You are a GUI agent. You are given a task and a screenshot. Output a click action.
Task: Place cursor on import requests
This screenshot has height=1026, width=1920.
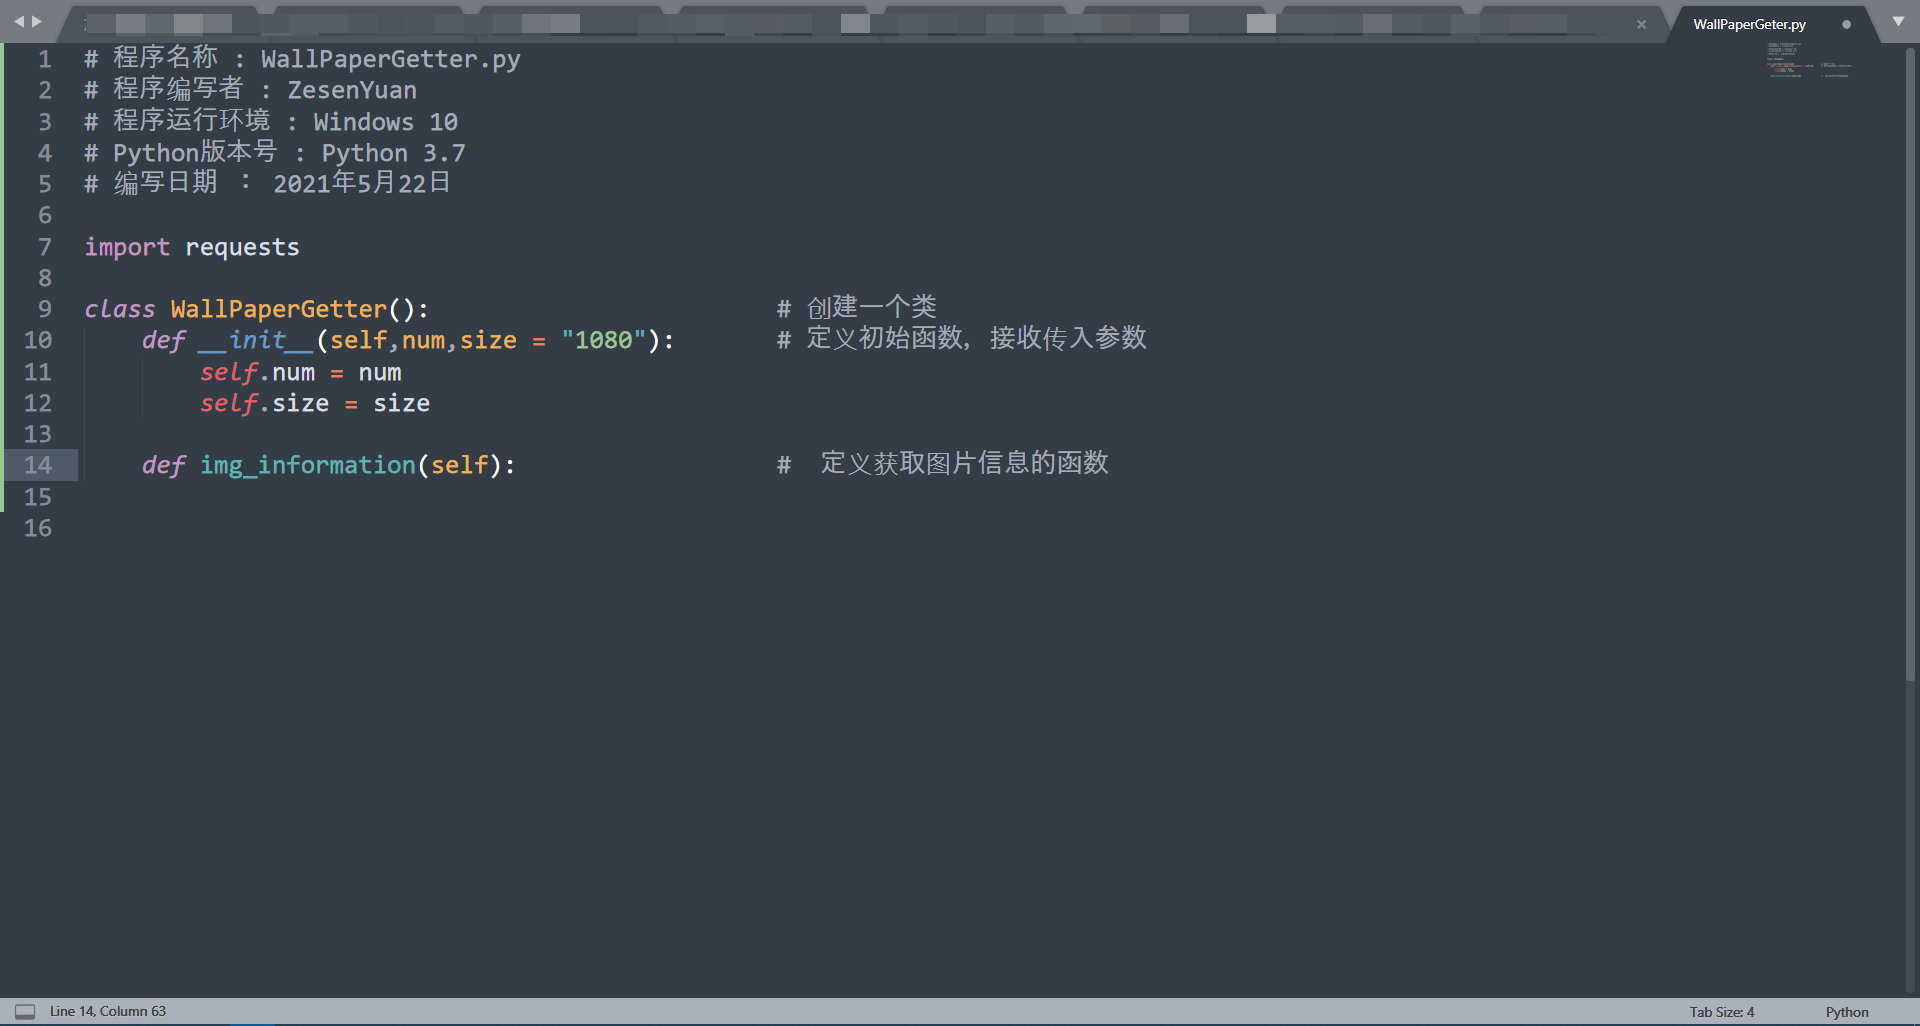tap(192, 247)
